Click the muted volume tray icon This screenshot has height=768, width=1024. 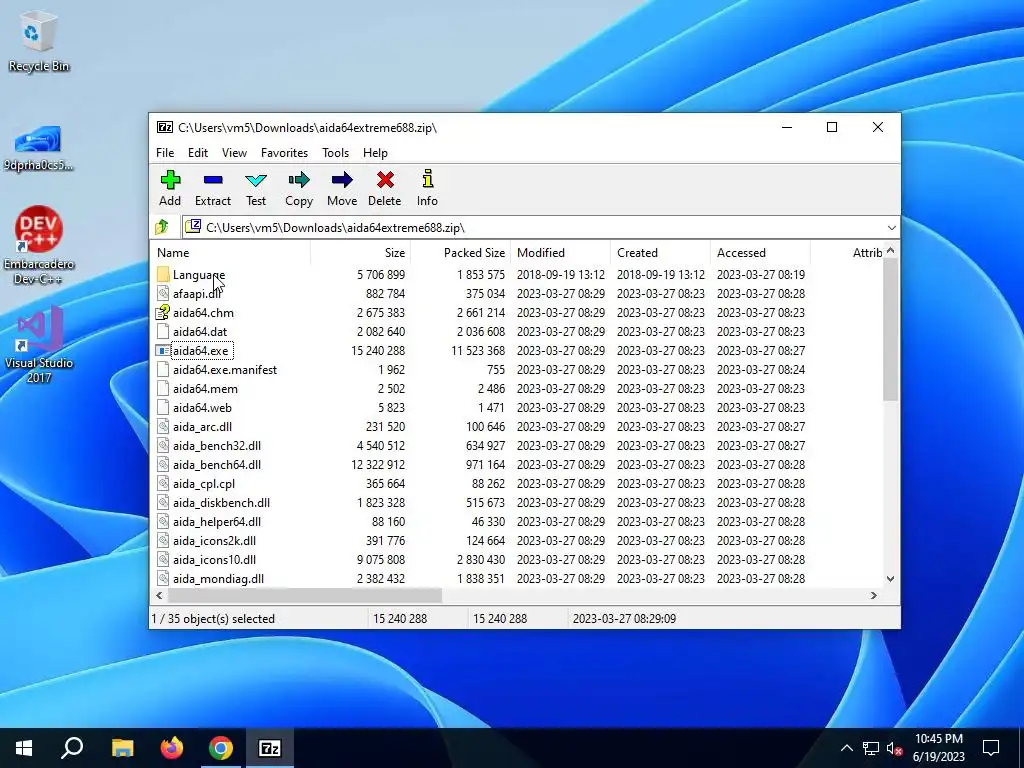[x=895, y=748]
